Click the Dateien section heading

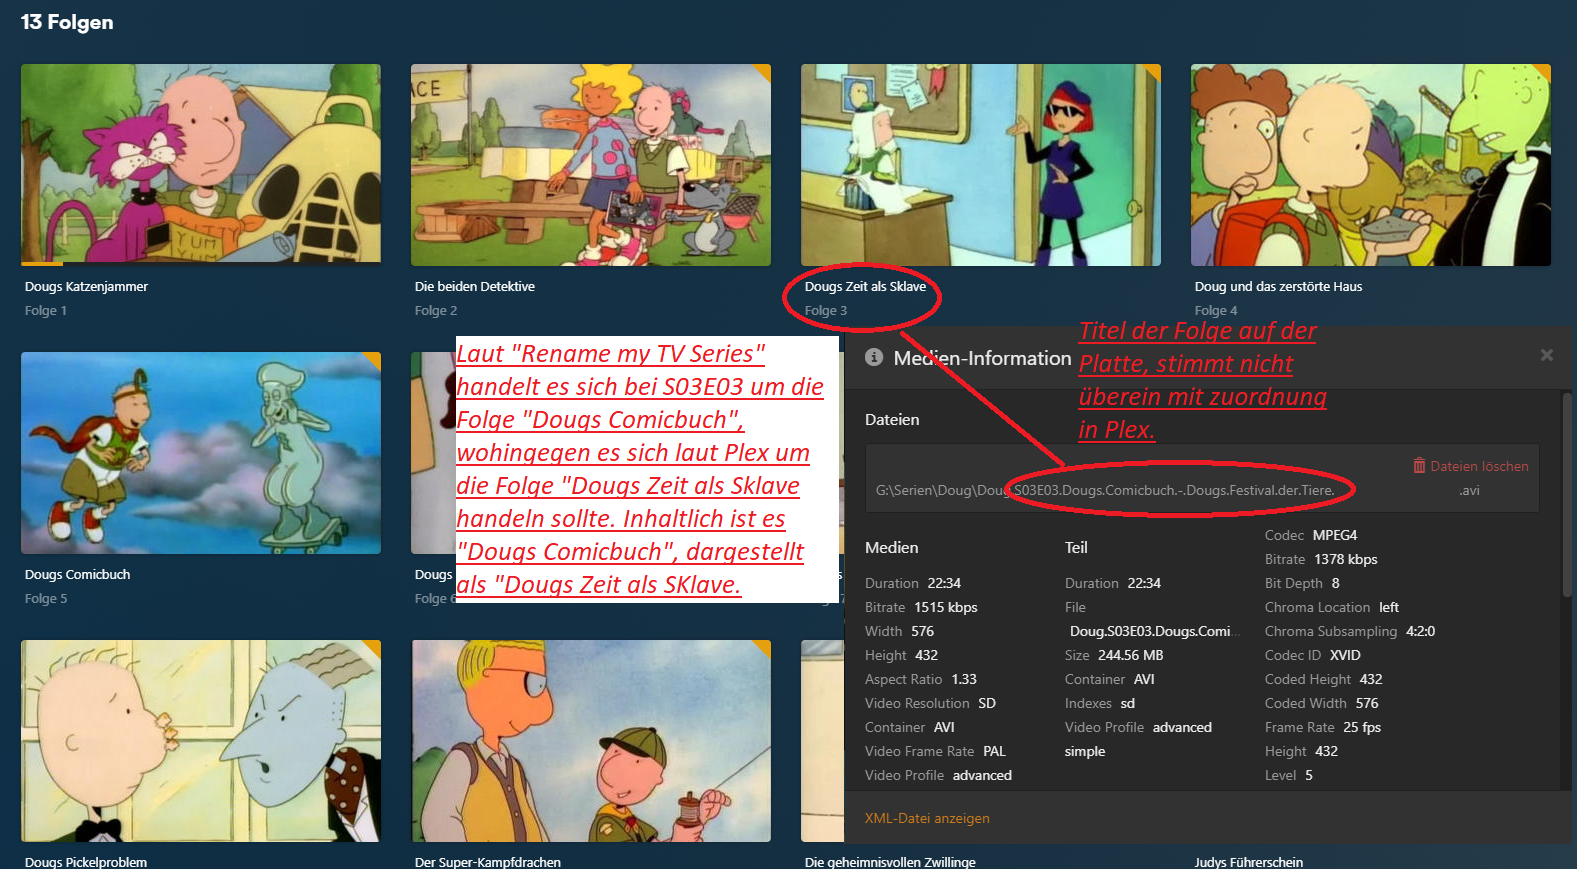click(x=892, y=419)
